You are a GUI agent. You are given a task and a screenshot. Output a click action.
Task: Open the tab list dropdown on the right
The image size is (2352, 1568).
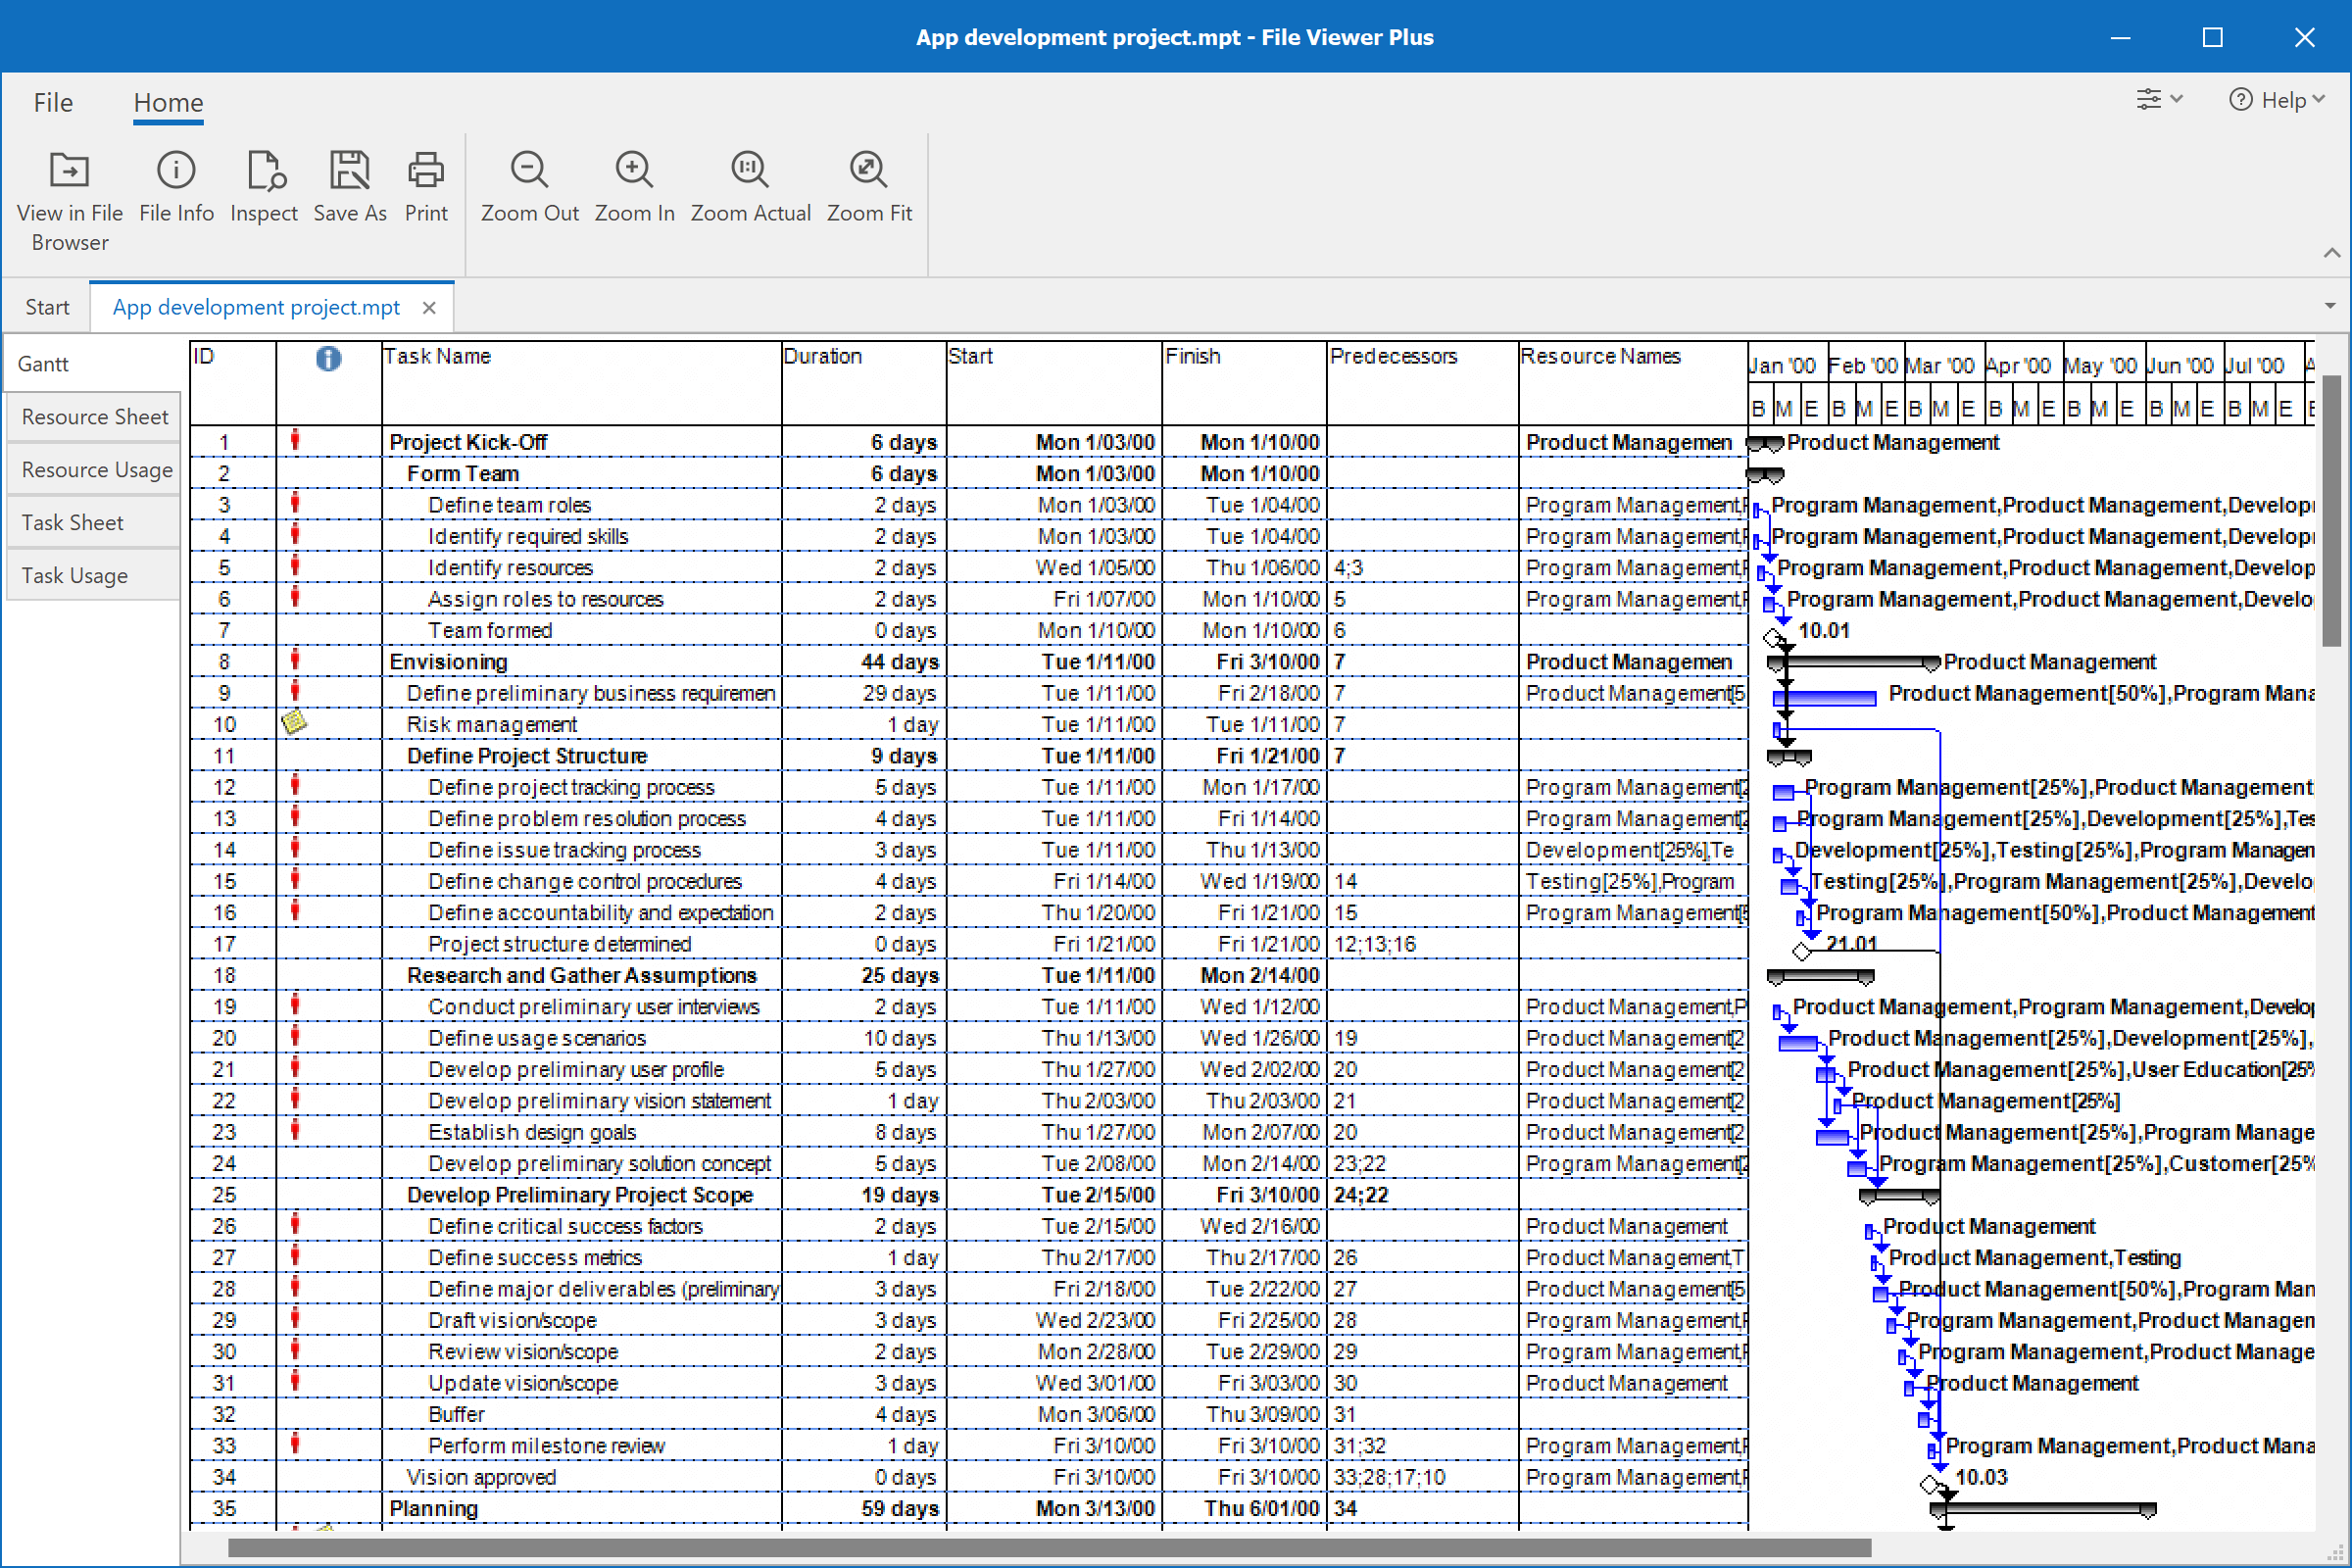2330,305
